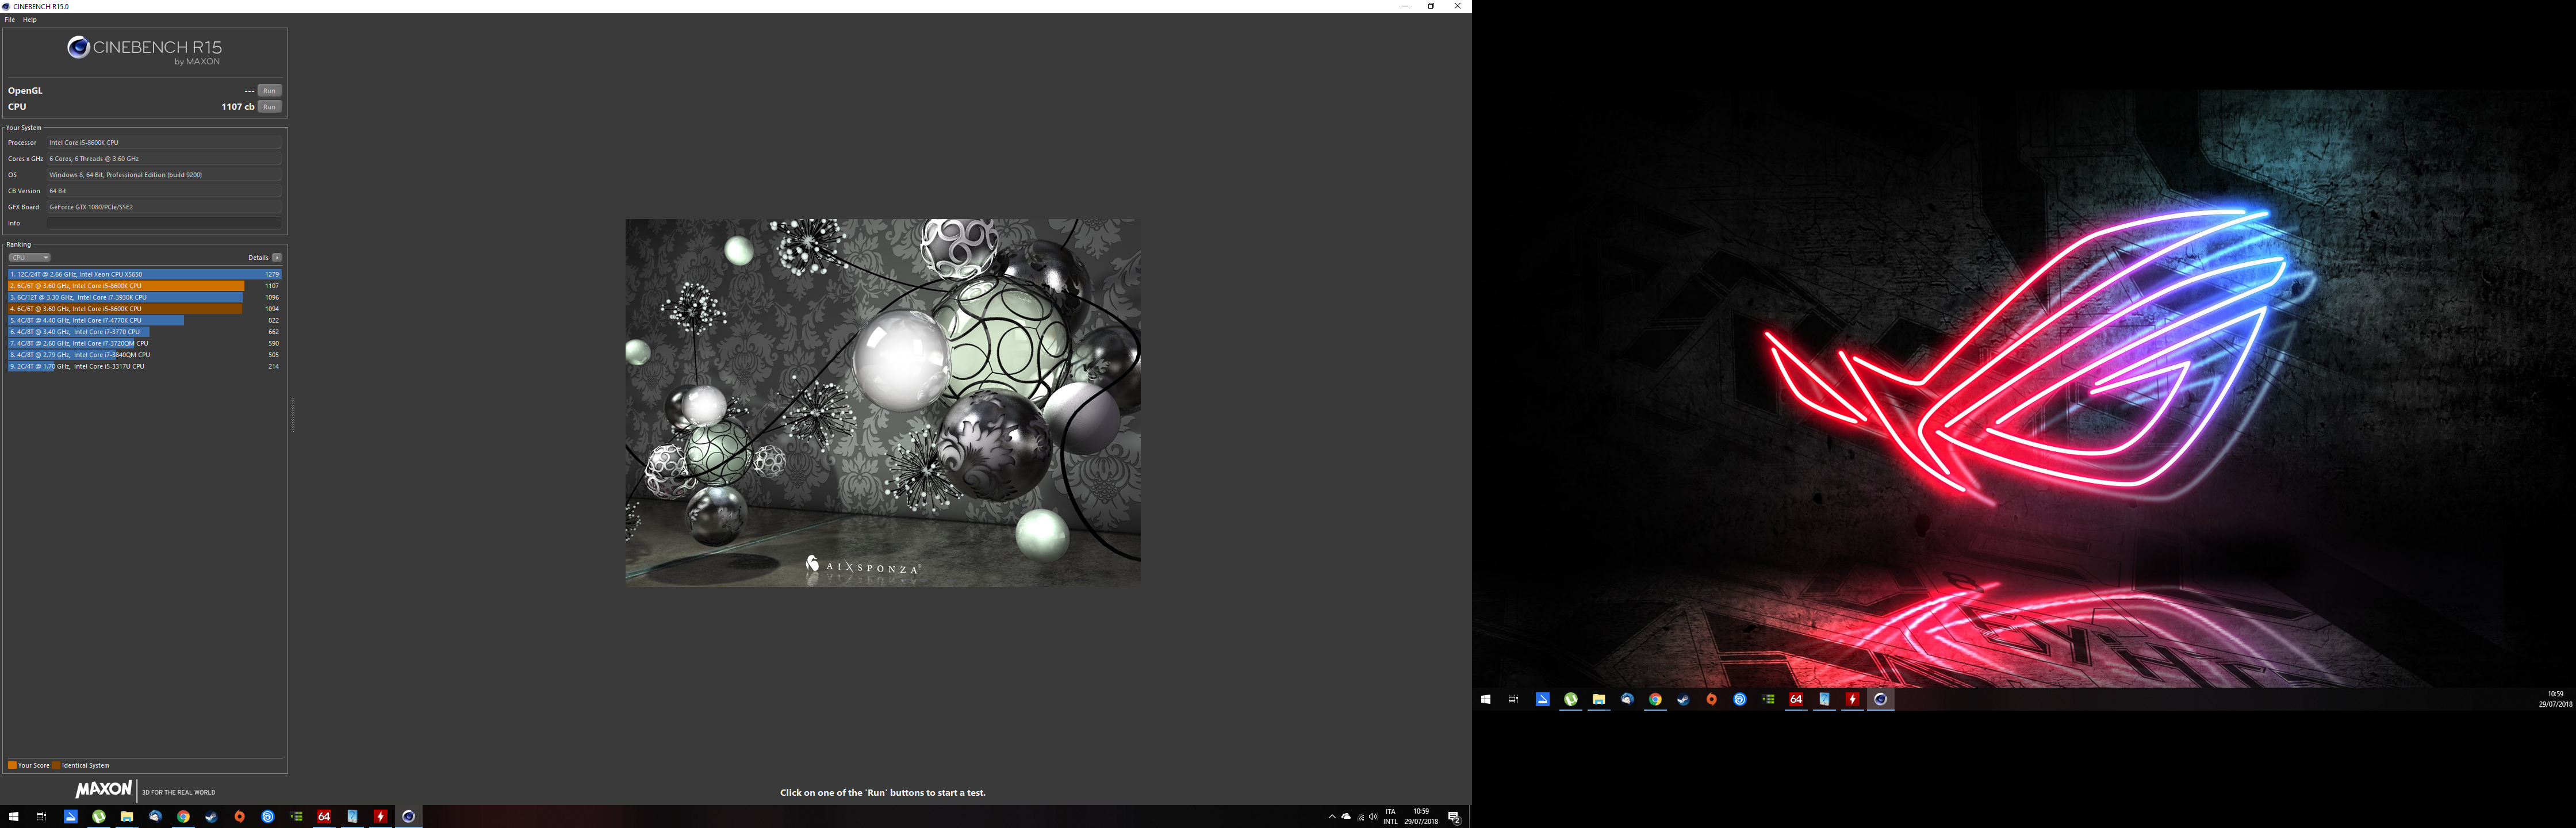Select ranking row 4 i5-8600K score 1094
The image size is (2576, 828).
tap(145, 309)
